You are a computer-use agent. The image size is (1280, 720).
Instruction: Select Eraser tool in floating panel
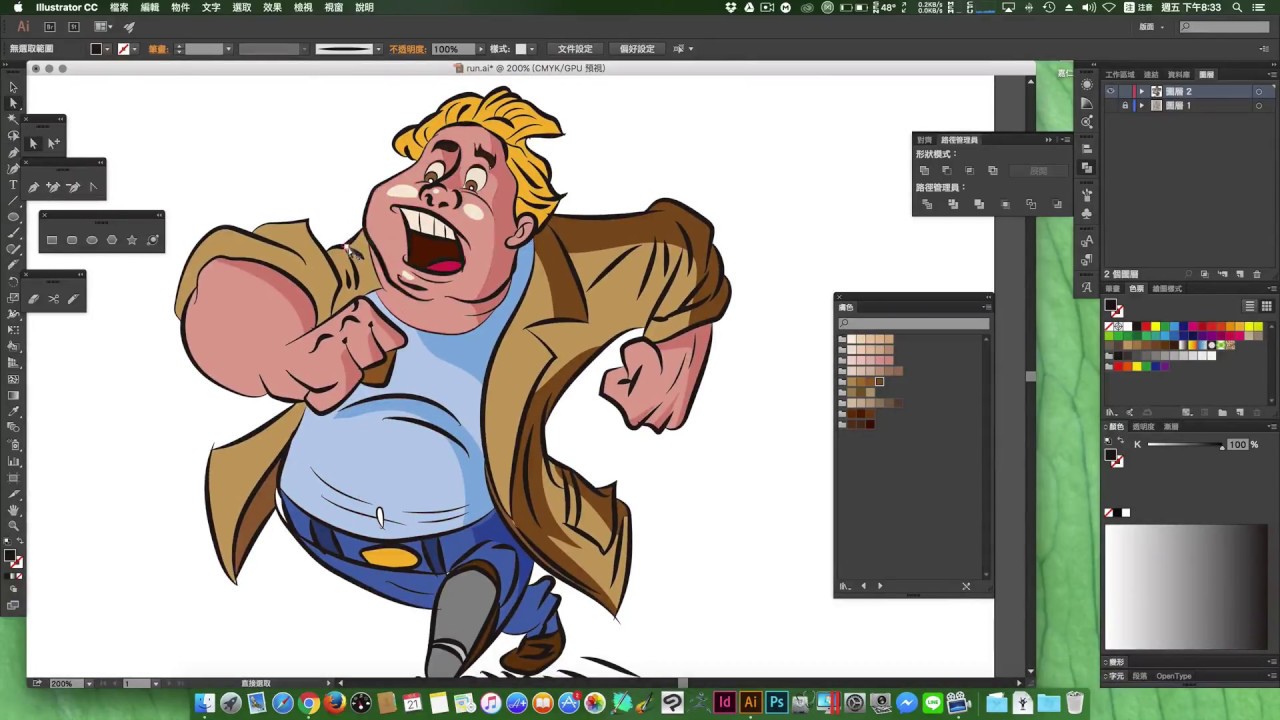tap(33, 298)
